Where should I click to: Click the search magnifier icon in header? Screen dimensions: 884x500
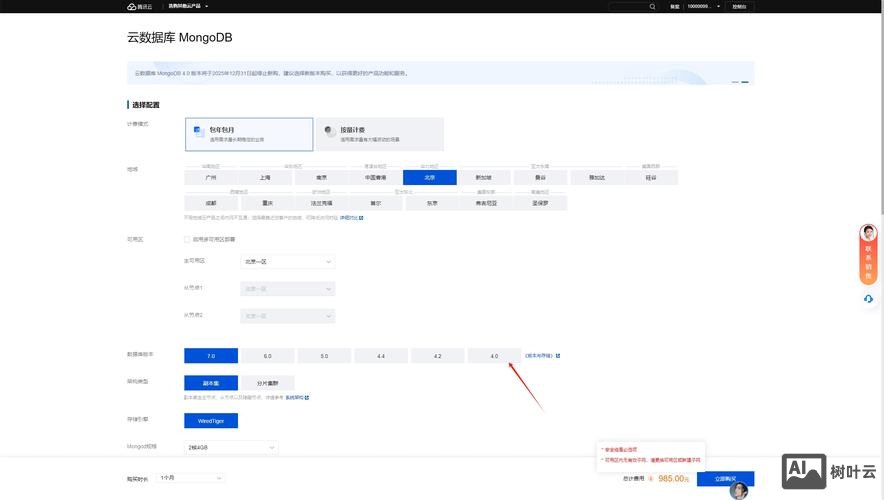point(652,7)
